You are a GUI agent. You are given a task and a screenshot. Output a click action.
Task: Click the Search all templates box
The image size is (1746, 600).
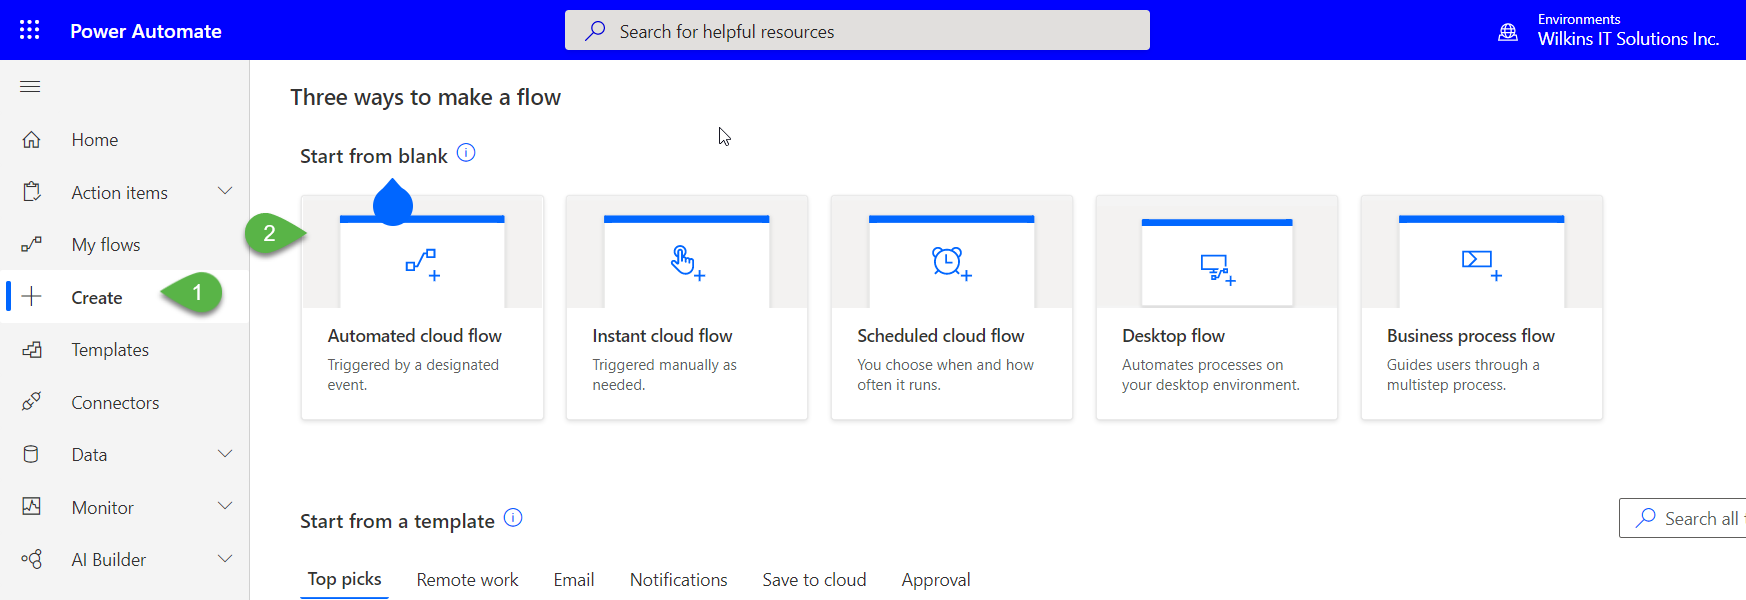click(x=1683, y=518)
